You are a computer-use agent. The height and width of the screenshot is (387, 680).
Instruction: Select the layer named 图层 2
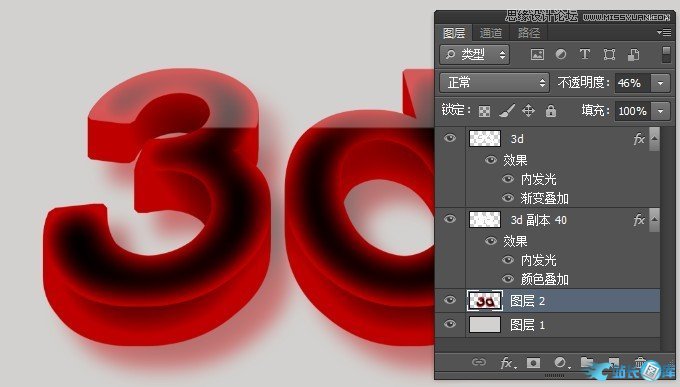[527, 301]
